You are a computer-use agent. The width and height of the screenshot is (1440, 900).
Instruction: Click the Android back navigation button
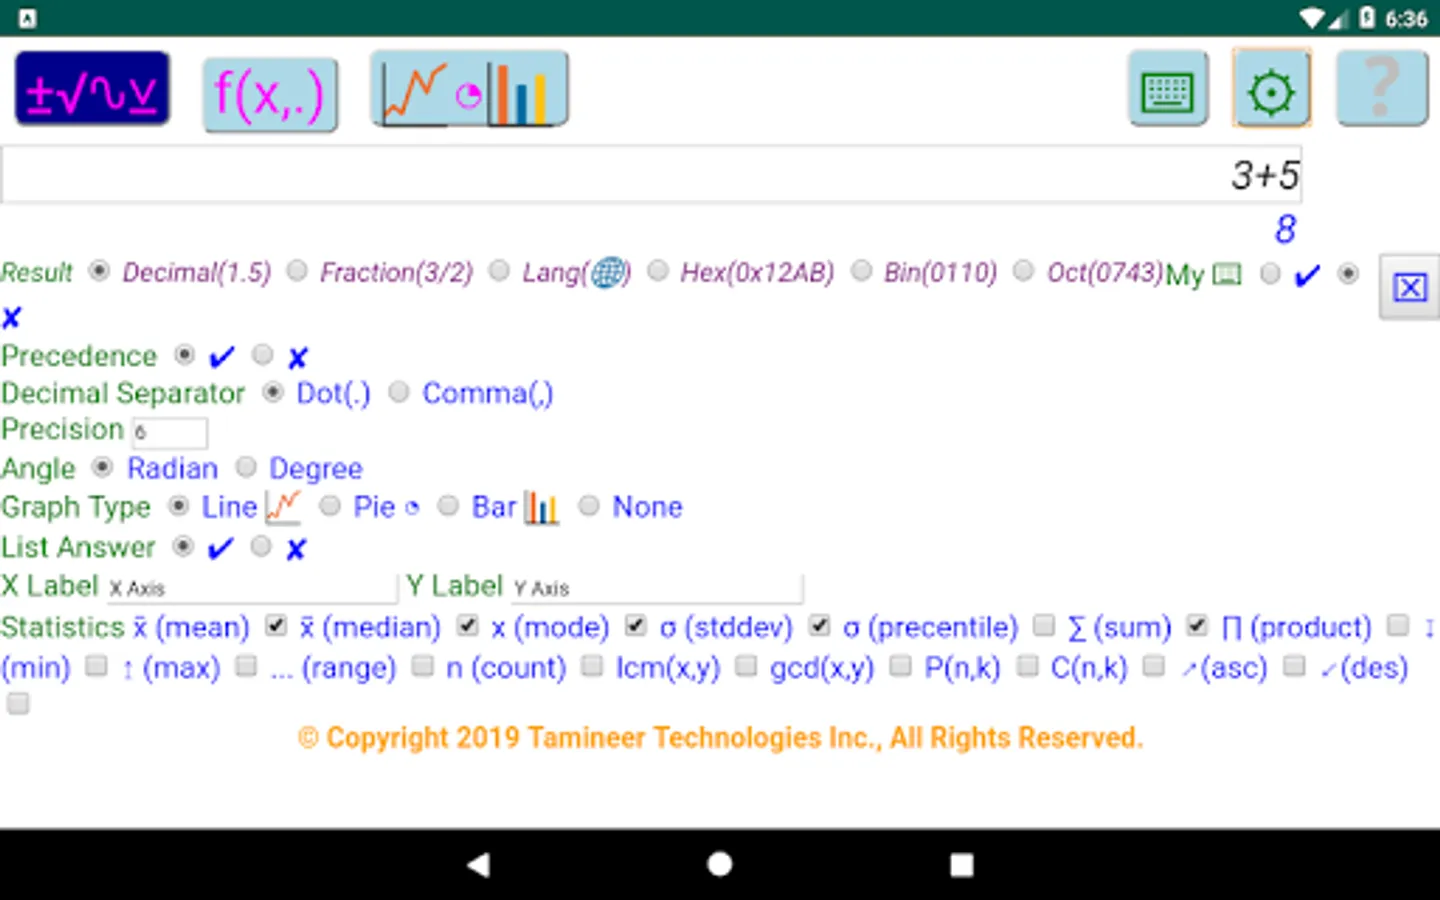coord(478,865)
